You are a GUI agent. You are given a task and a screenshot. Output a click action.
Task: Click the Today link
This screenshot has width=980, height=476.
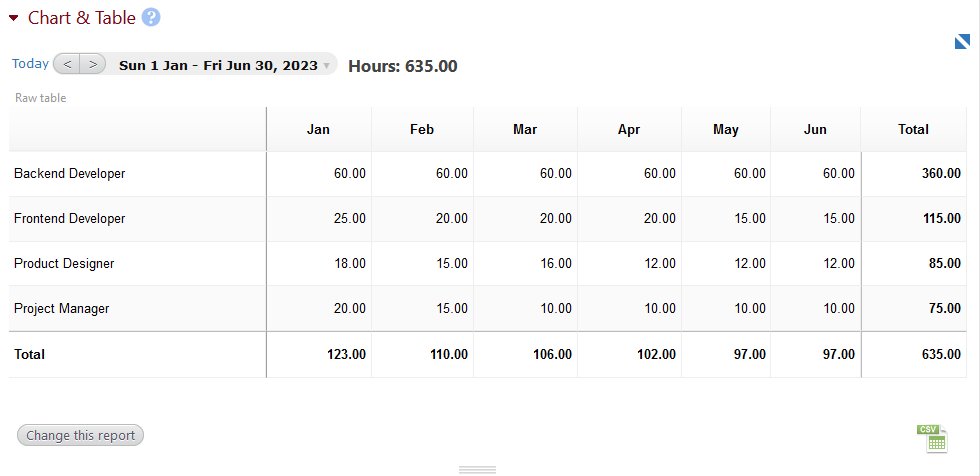(30, 64)
